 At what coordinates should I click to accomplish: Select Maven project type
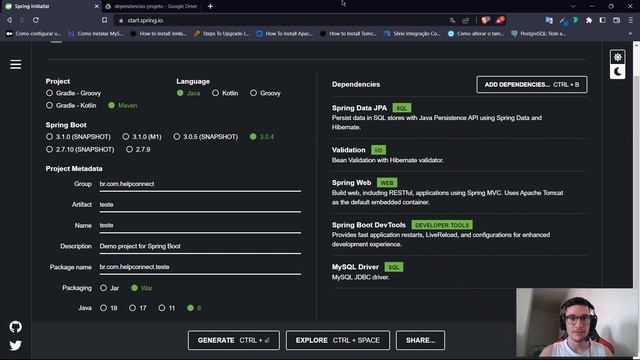click(122, 105)
